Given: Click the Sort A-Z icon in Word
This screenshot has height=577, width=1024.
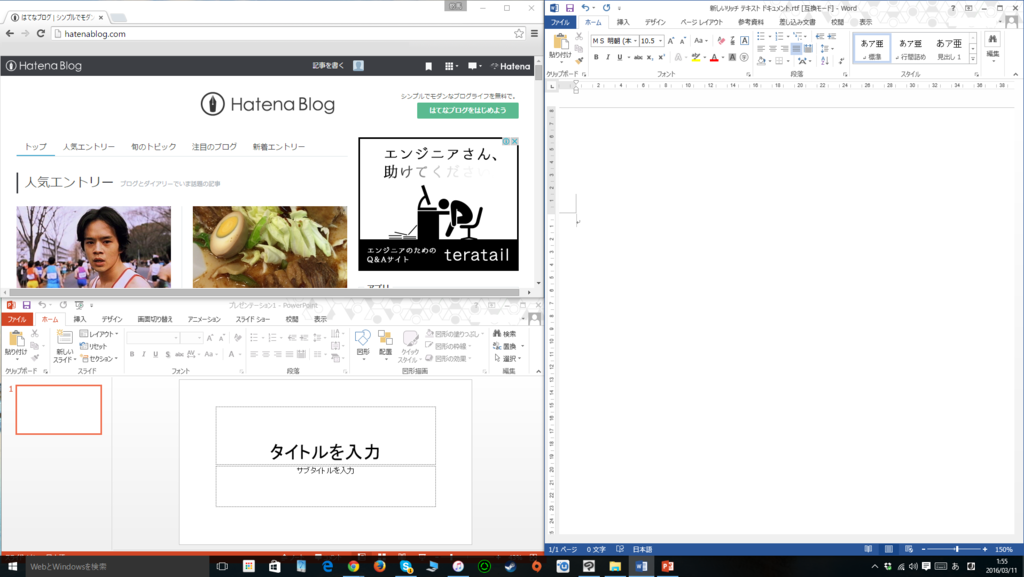Looking at the screenshot, I should coord(825,61).
